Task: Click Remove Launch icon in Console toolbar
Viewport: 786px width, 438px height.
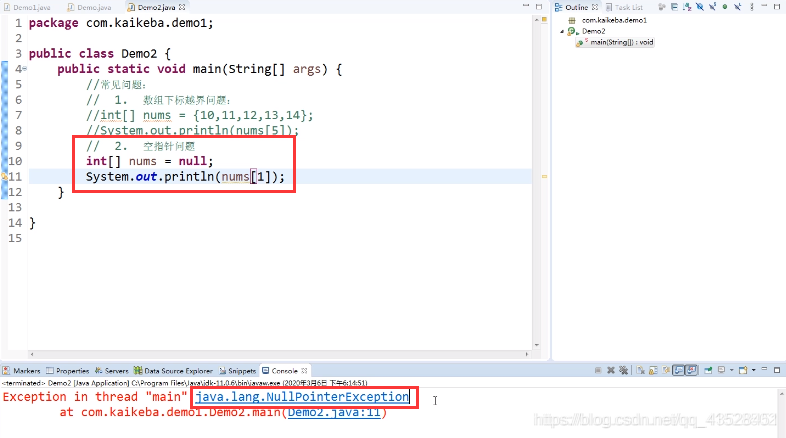Action: point(611,370)
